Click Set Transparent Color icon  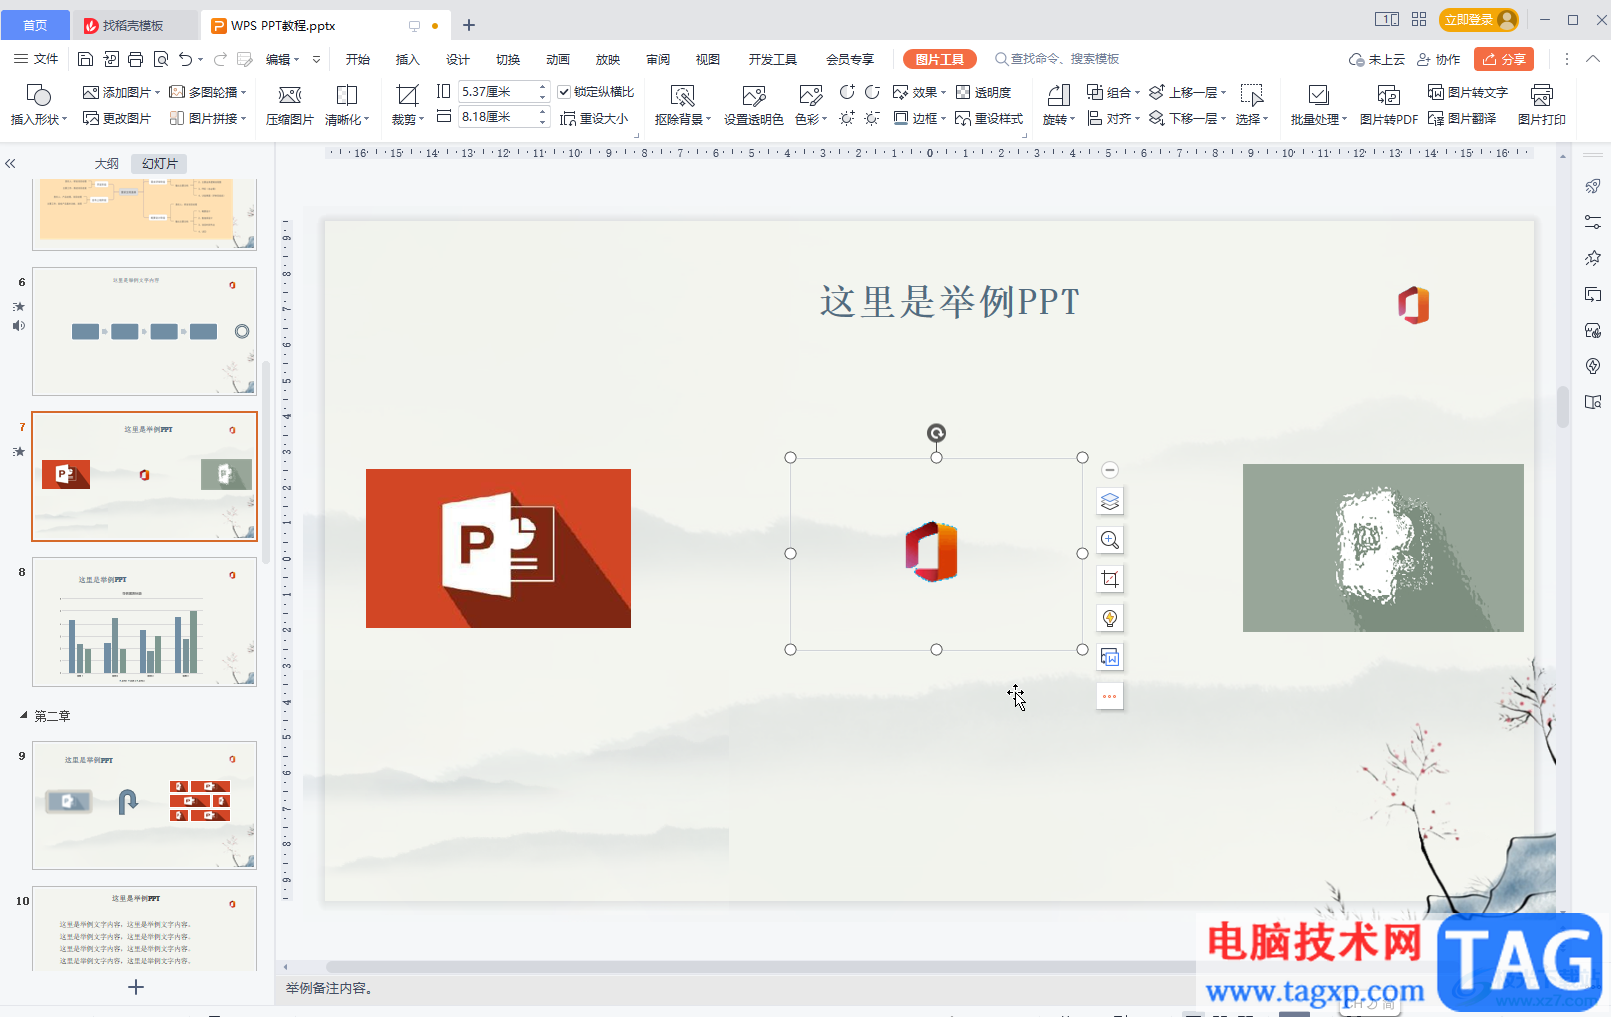click(753, 104)
